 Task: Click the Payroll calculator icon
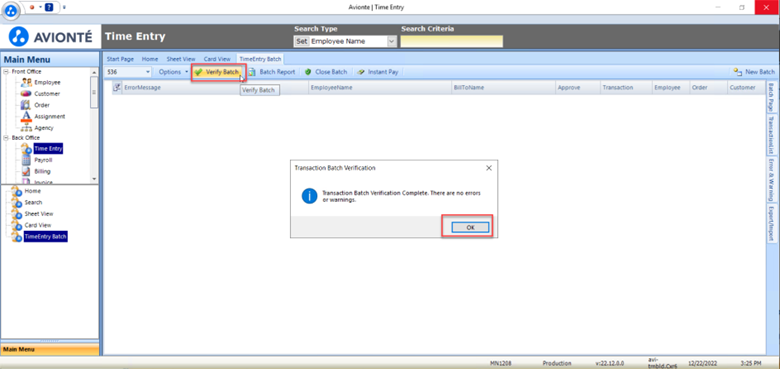(x=26, y=160)
